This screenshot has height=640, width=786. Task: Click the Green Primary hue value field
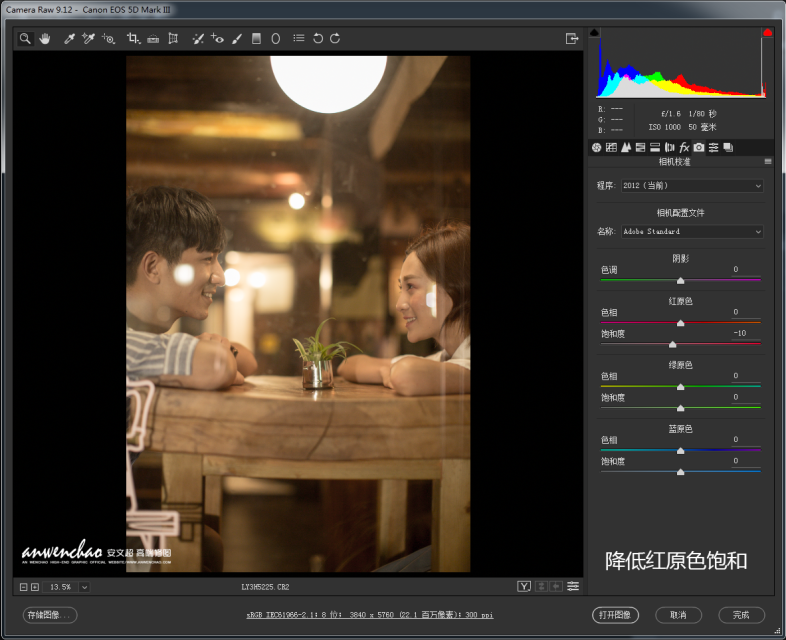[745, 376]
